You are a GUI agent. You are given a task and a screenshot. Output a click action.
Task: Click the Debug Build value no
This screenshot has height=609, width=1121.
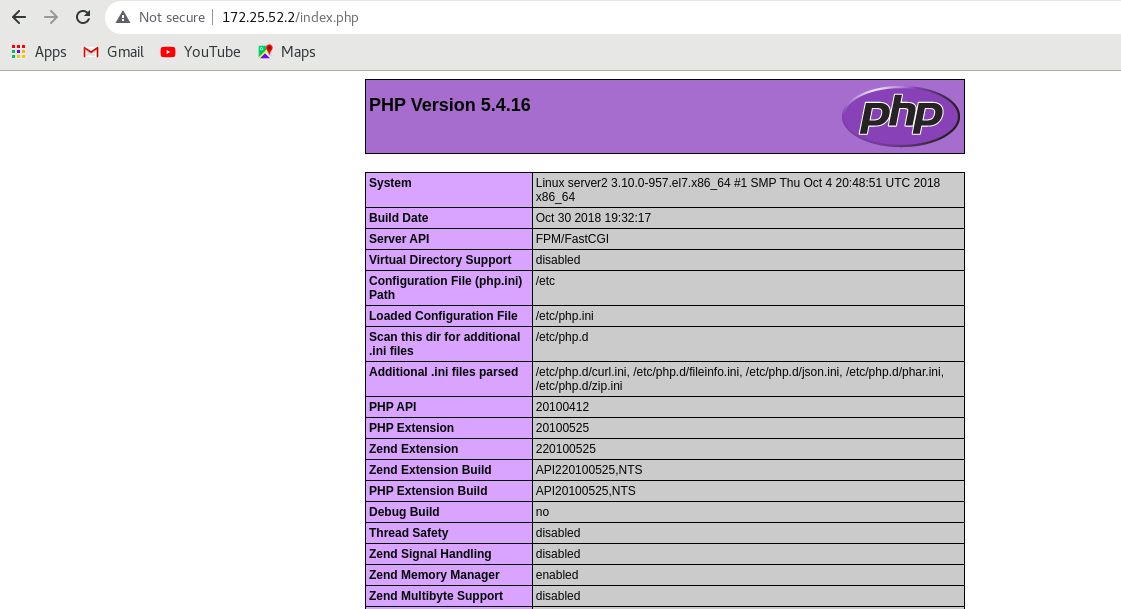543,512
